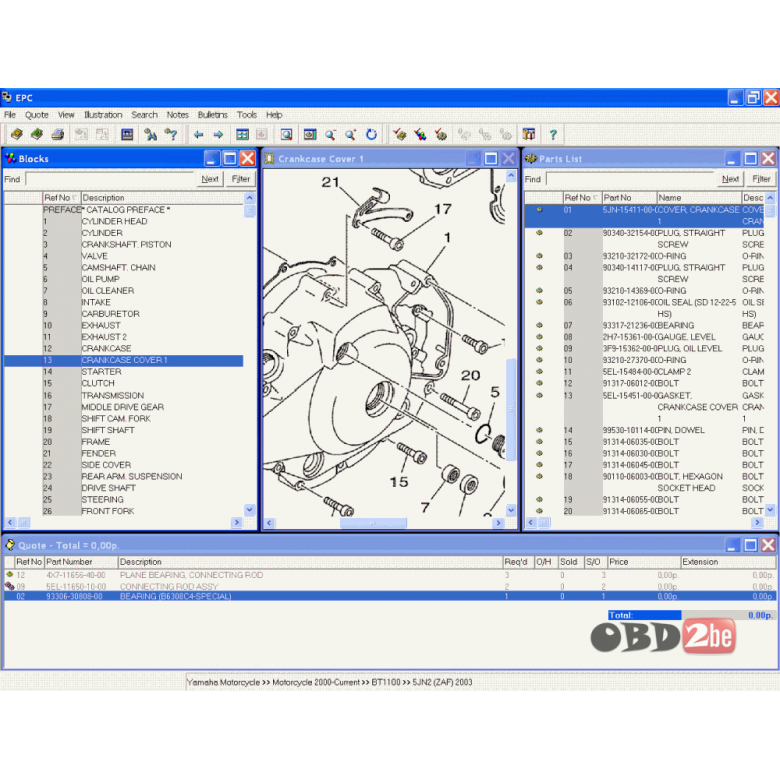The image size is (780, 780).
Task: Click the checkmark with gear icon
Action: click(441, 134)
